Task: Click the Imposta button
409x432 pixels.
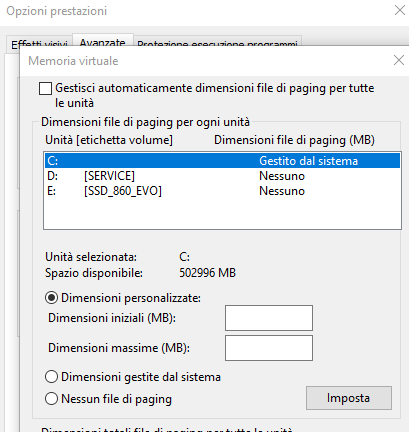Action: [x=349, y=398]
